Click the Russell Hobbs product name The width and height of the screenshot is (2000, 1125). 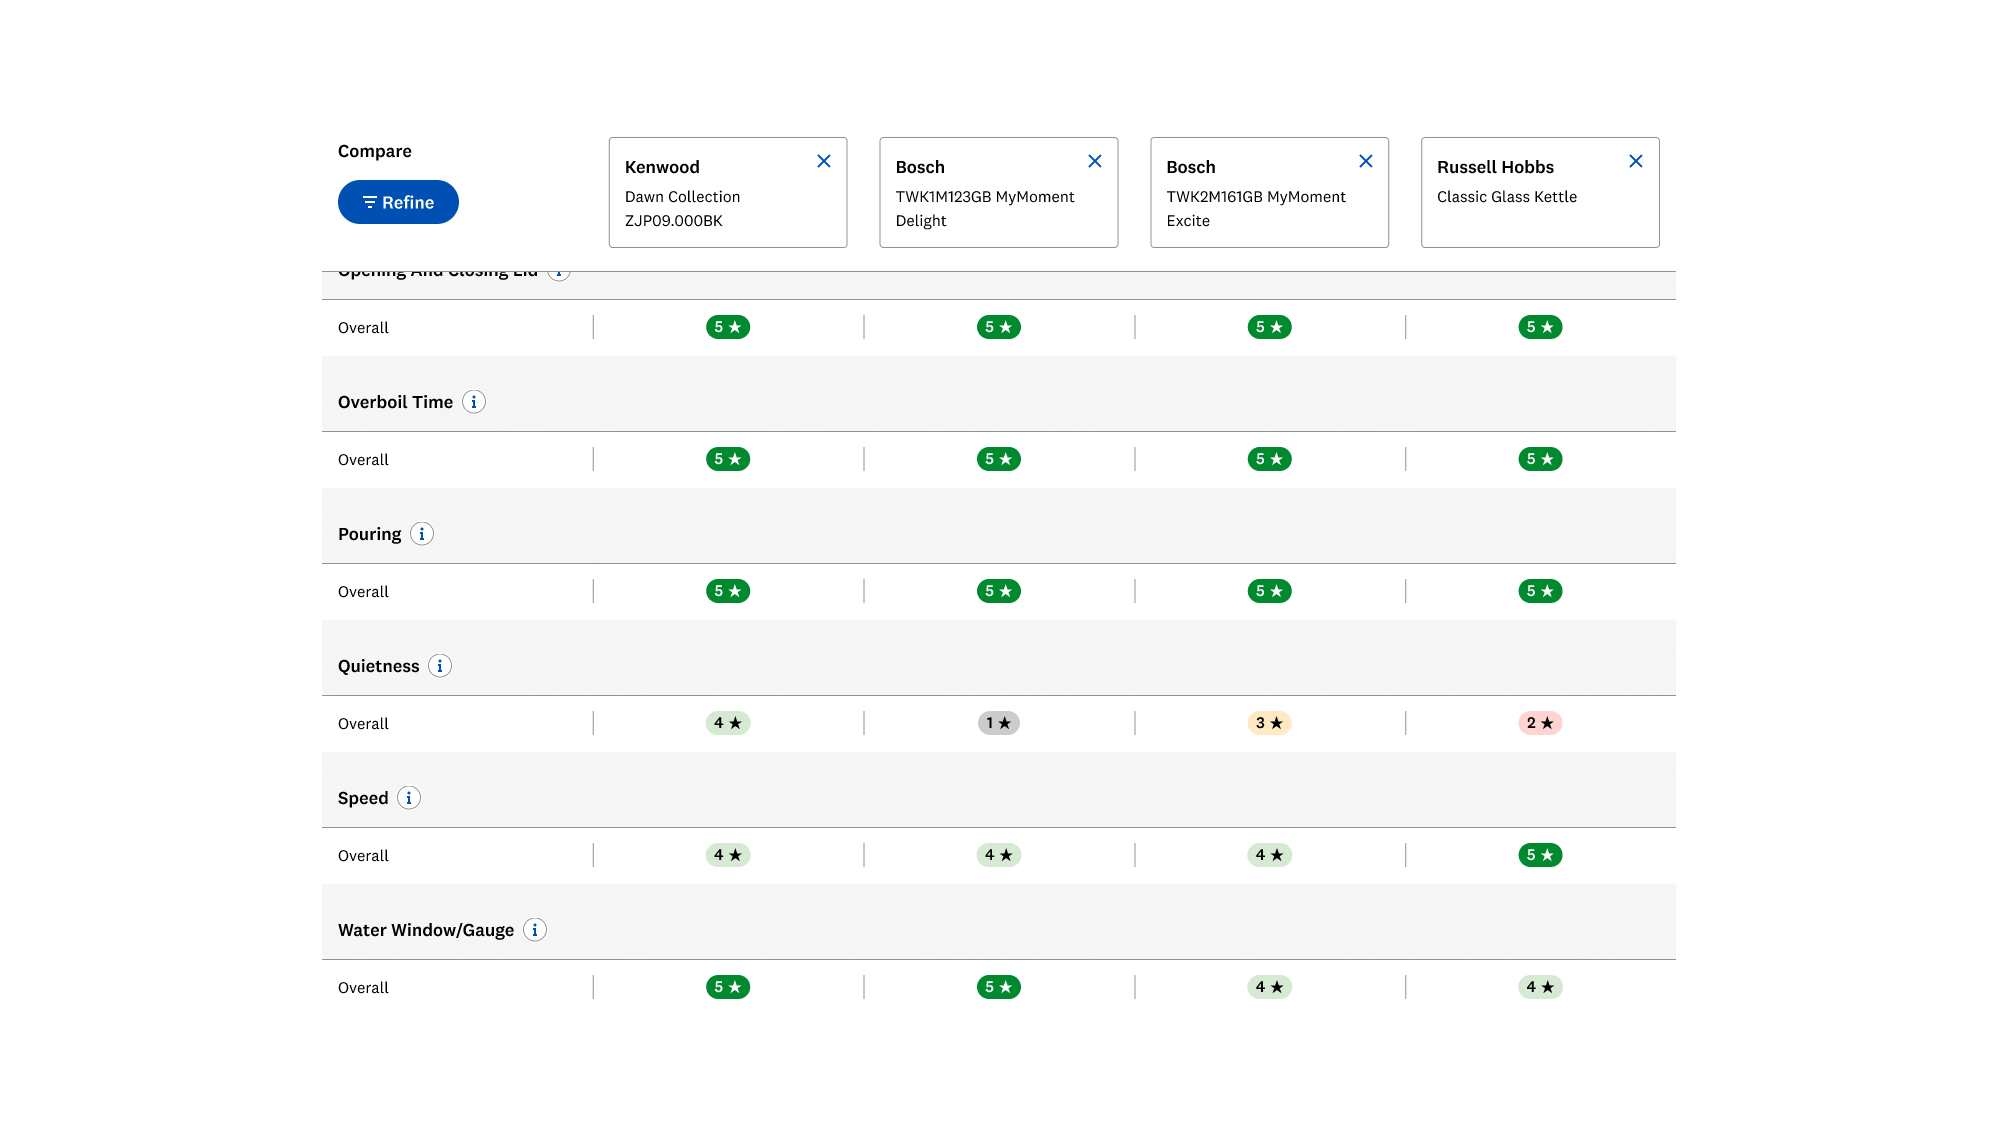coord(1495,167)
